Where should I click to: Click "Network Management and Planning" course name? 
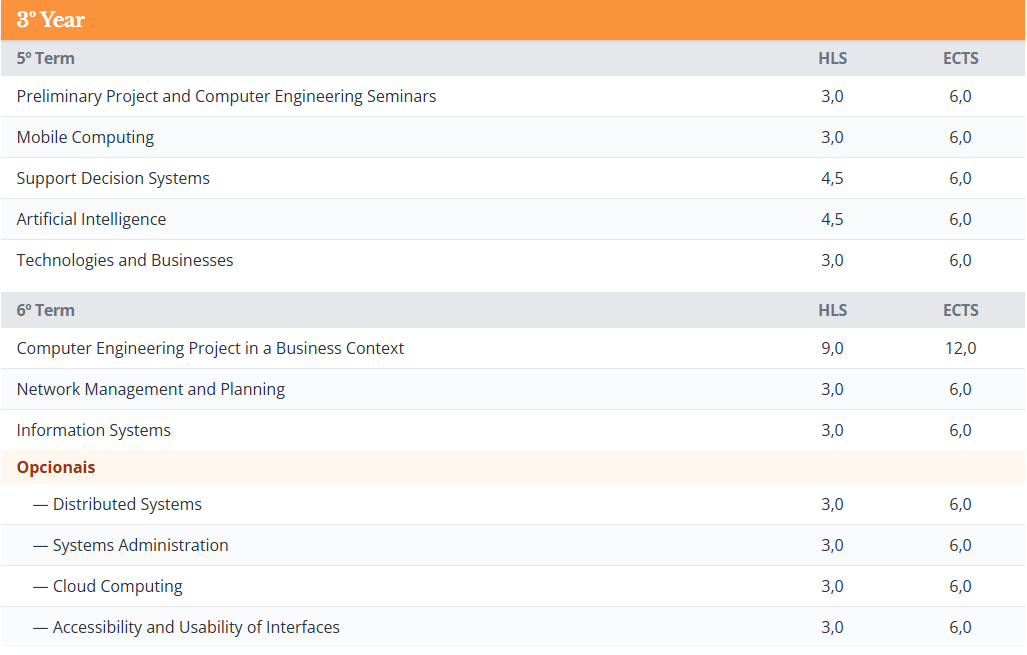151,390
